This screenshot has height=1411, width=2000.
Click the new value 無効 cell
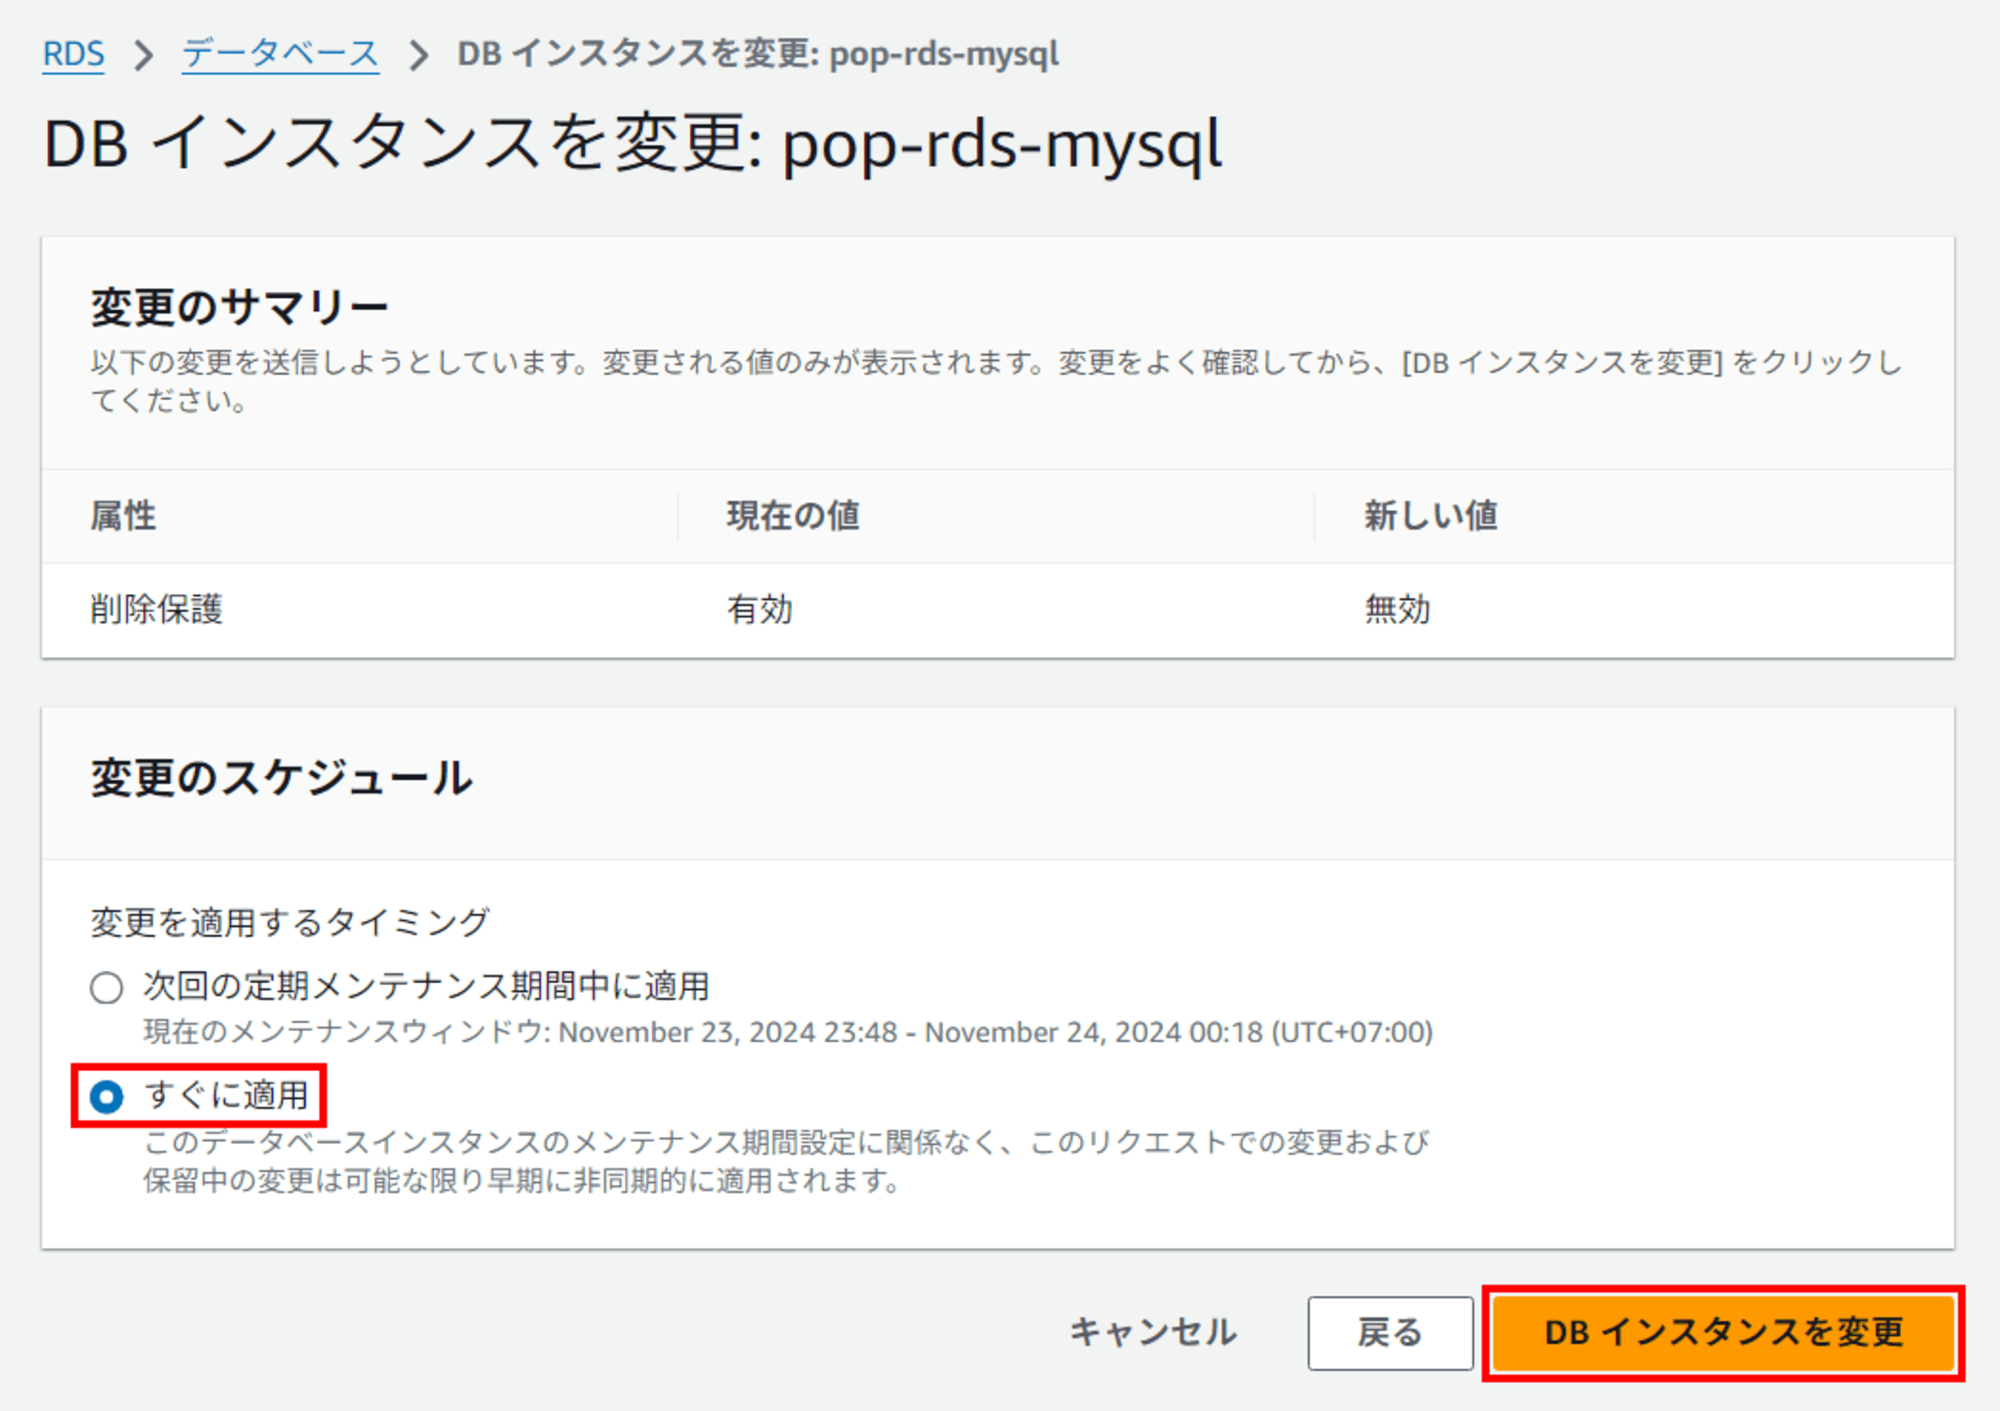pos(1398,609)
